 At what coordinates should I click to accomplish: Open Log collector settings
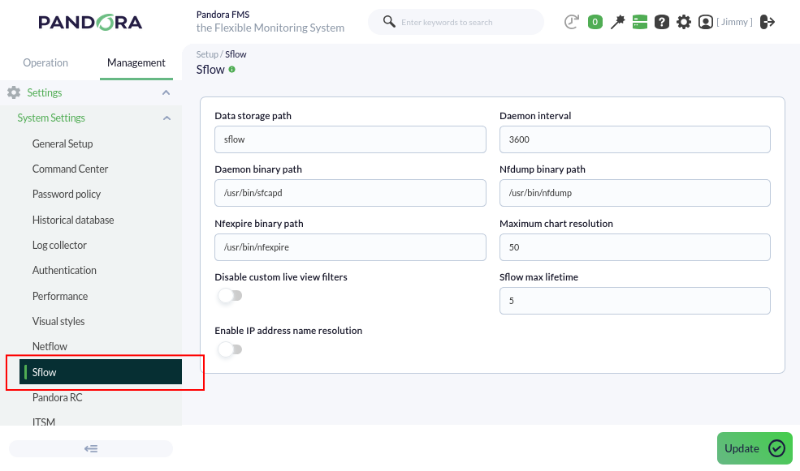59,245
